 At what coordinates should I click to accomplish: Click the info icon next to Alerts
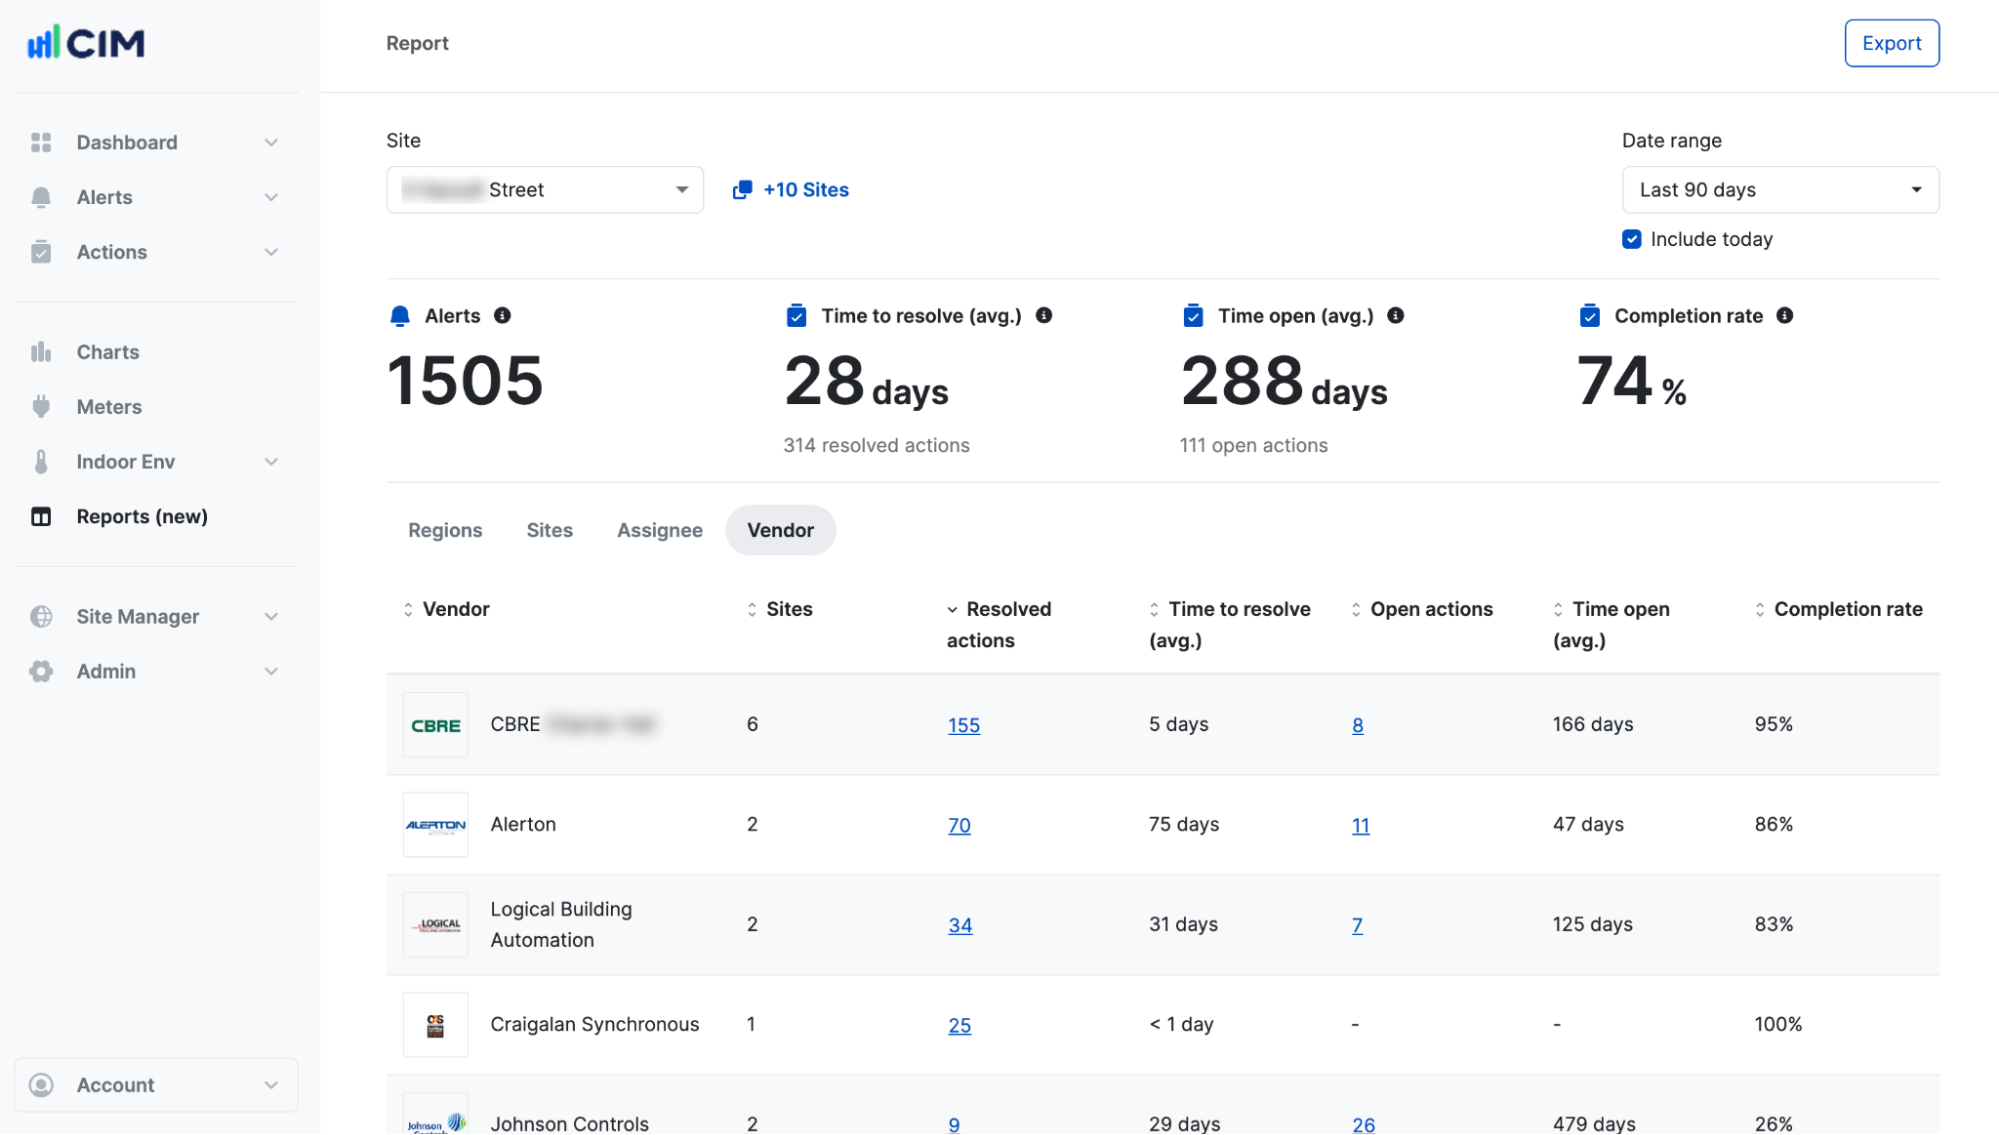(503, 316)
